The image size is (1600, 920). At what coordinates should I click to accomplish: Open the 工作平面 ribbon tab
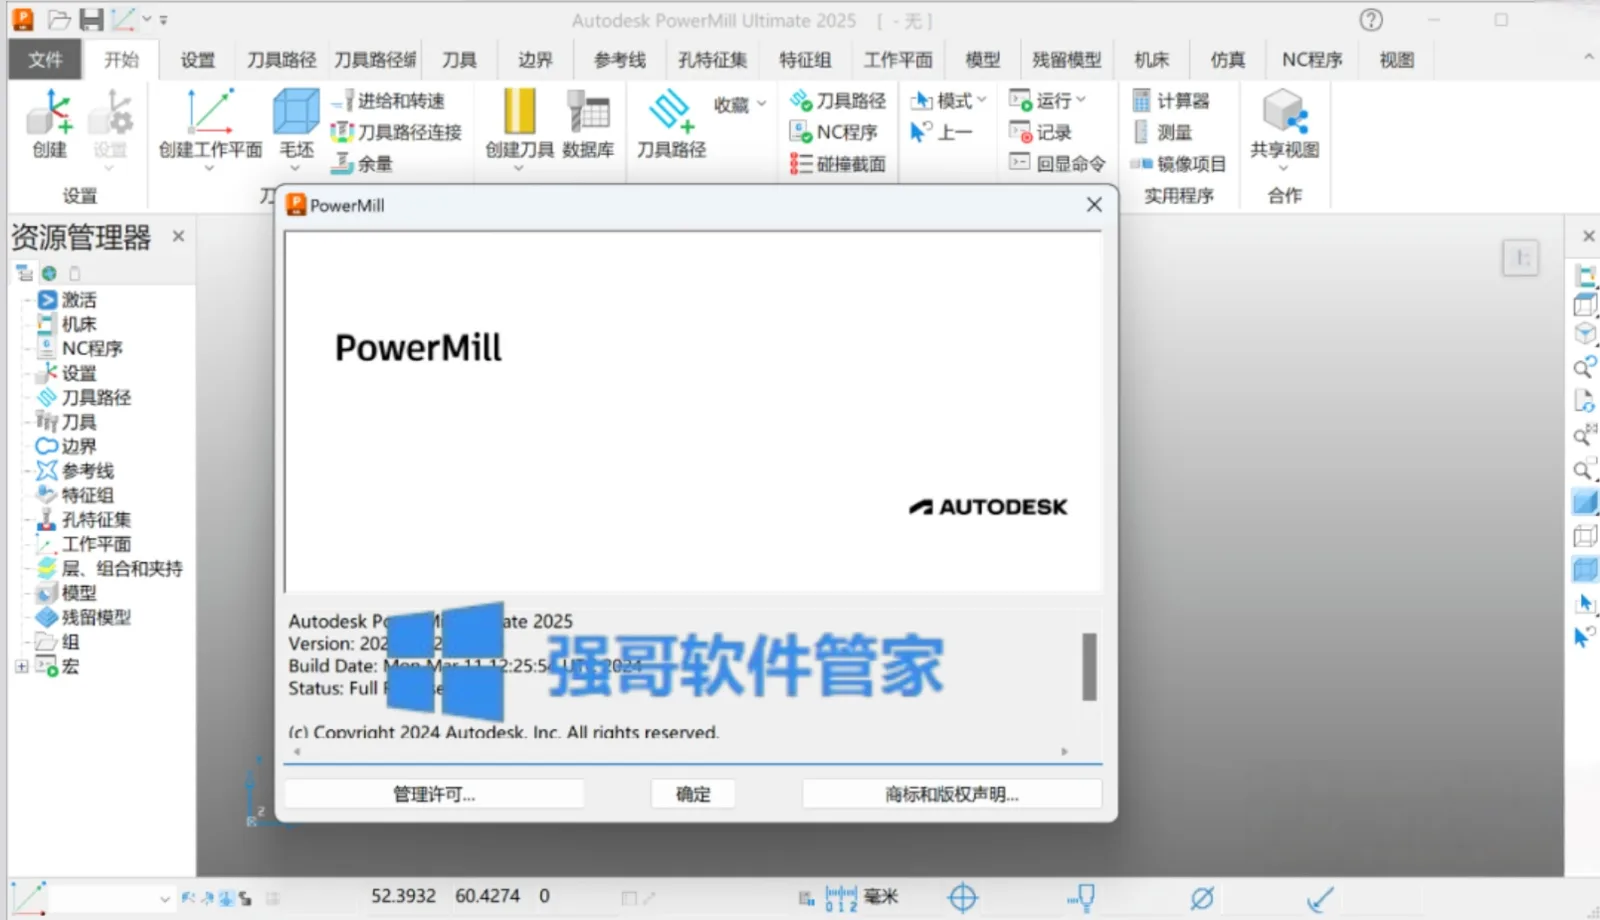tap(898, 60)
